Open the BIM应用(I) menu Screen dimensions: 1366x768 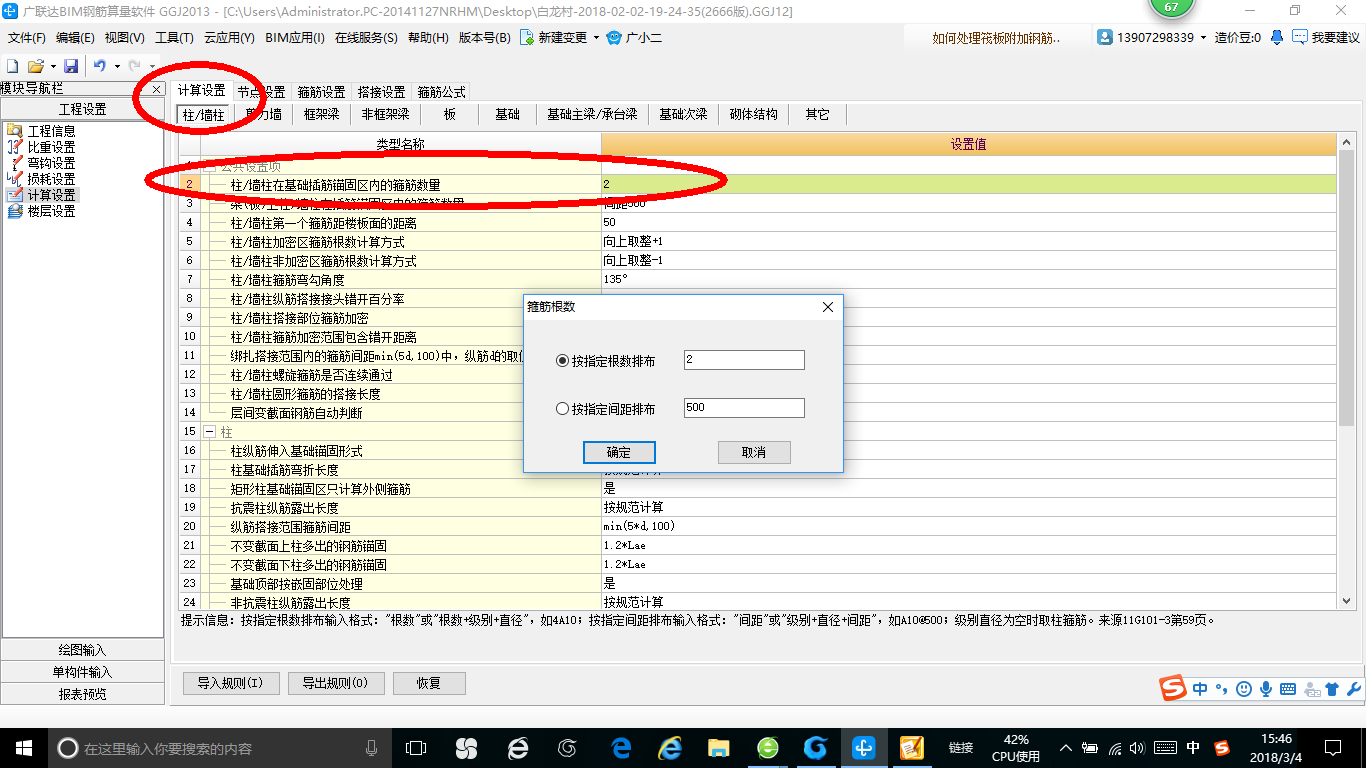295,38
